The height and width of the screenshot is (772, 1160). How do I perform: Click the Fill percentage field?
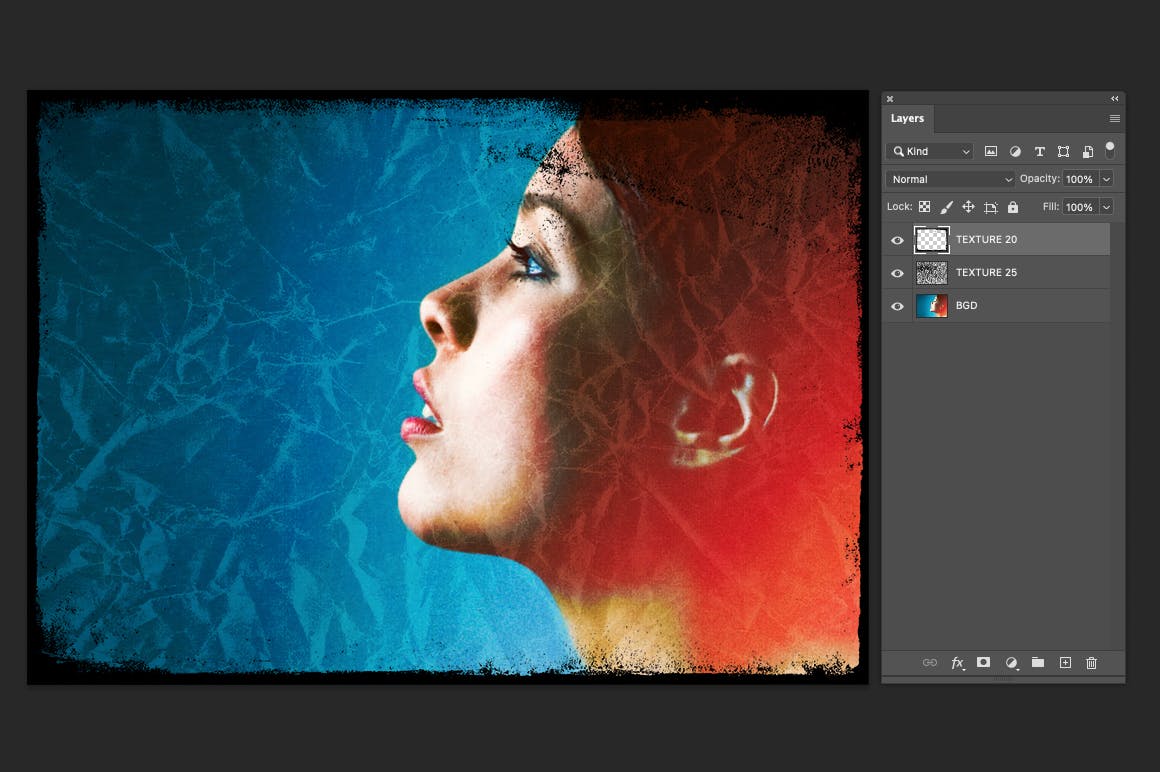1078,207
